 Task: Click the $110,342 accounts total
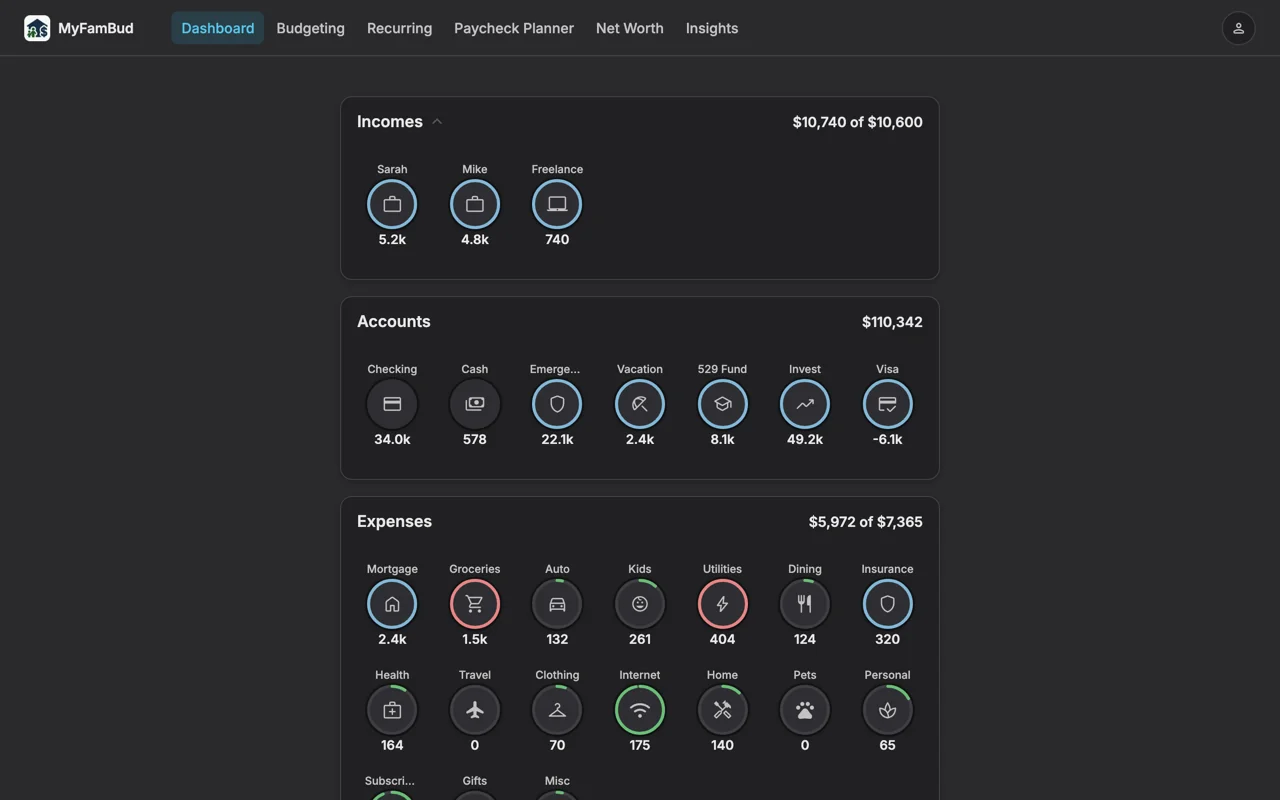[892, 322]
